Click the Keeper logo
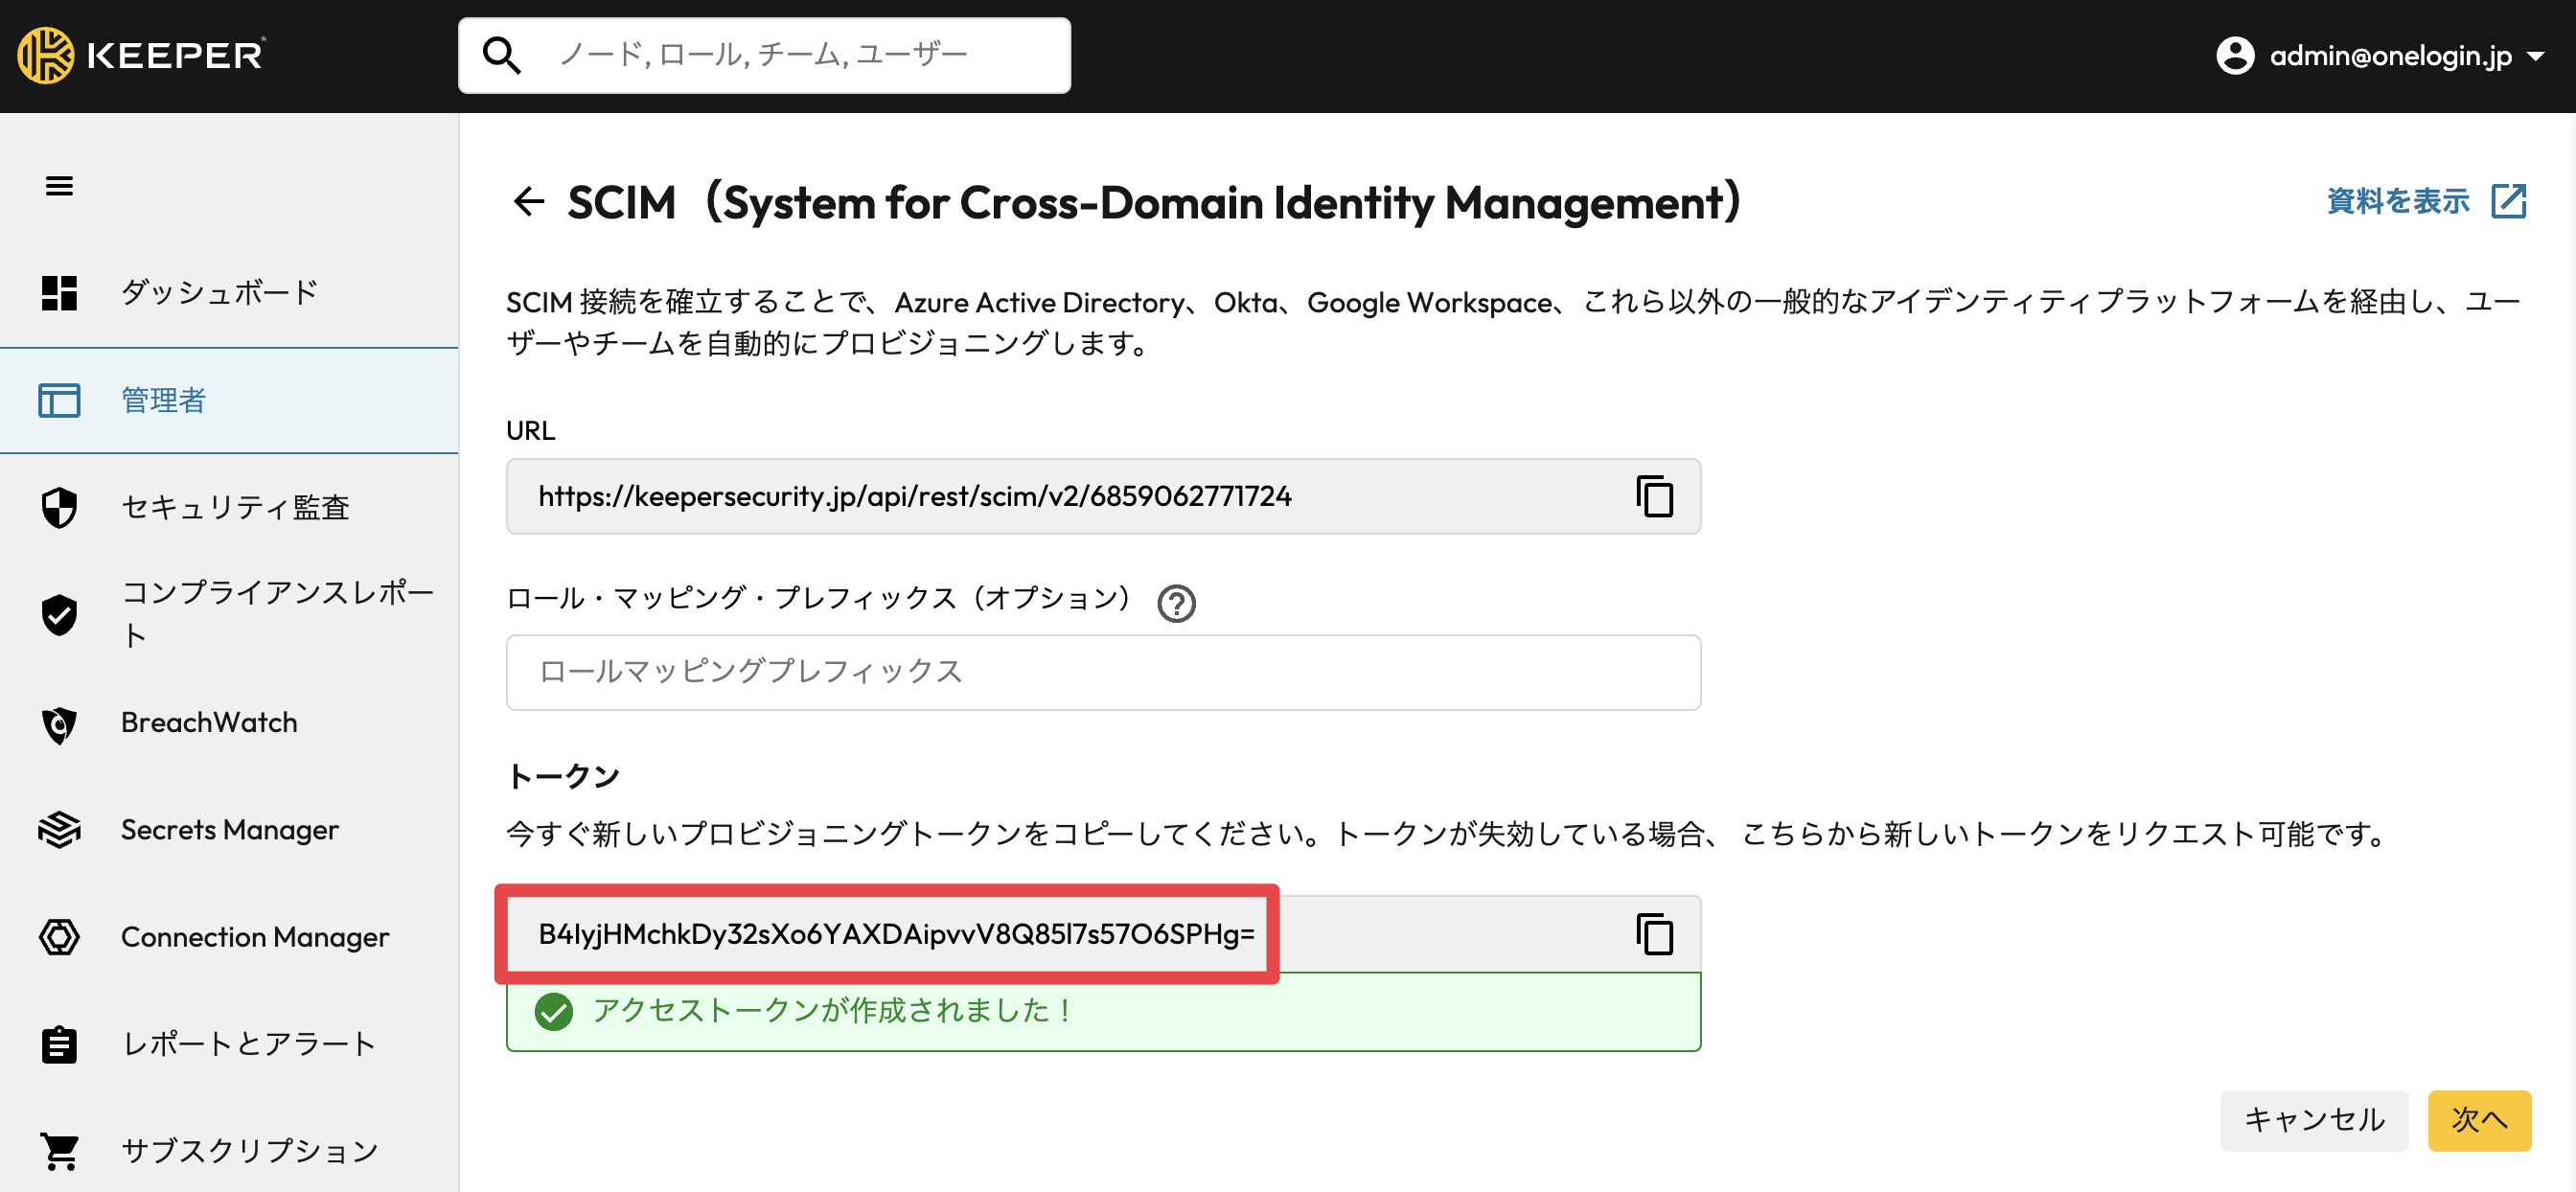This screenshot has width=2576, height=1192. (141, 55)
